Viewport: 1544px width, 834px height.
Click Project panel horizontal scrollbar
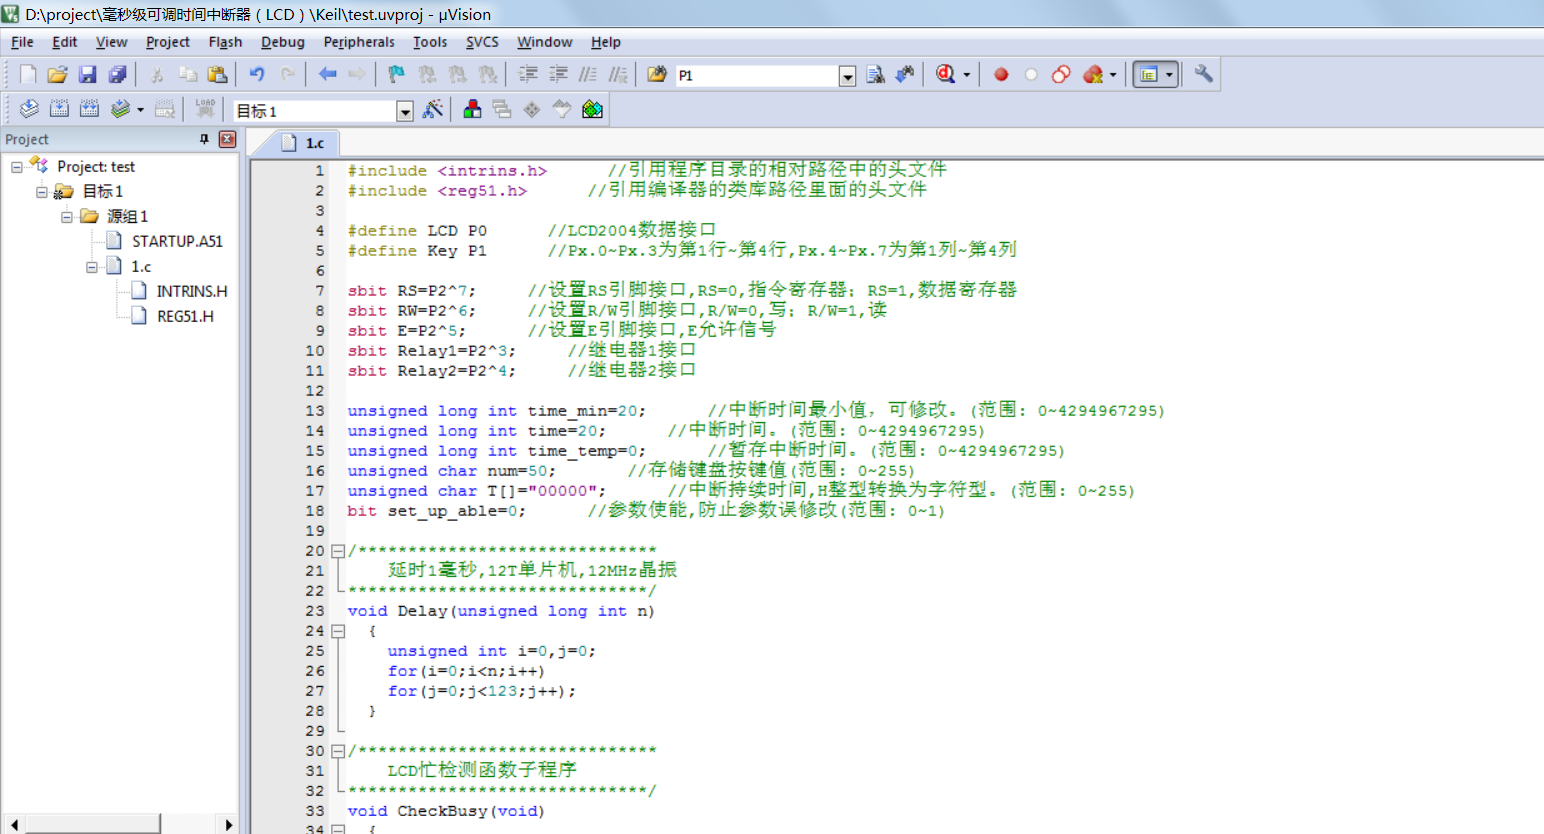[92, 824]
